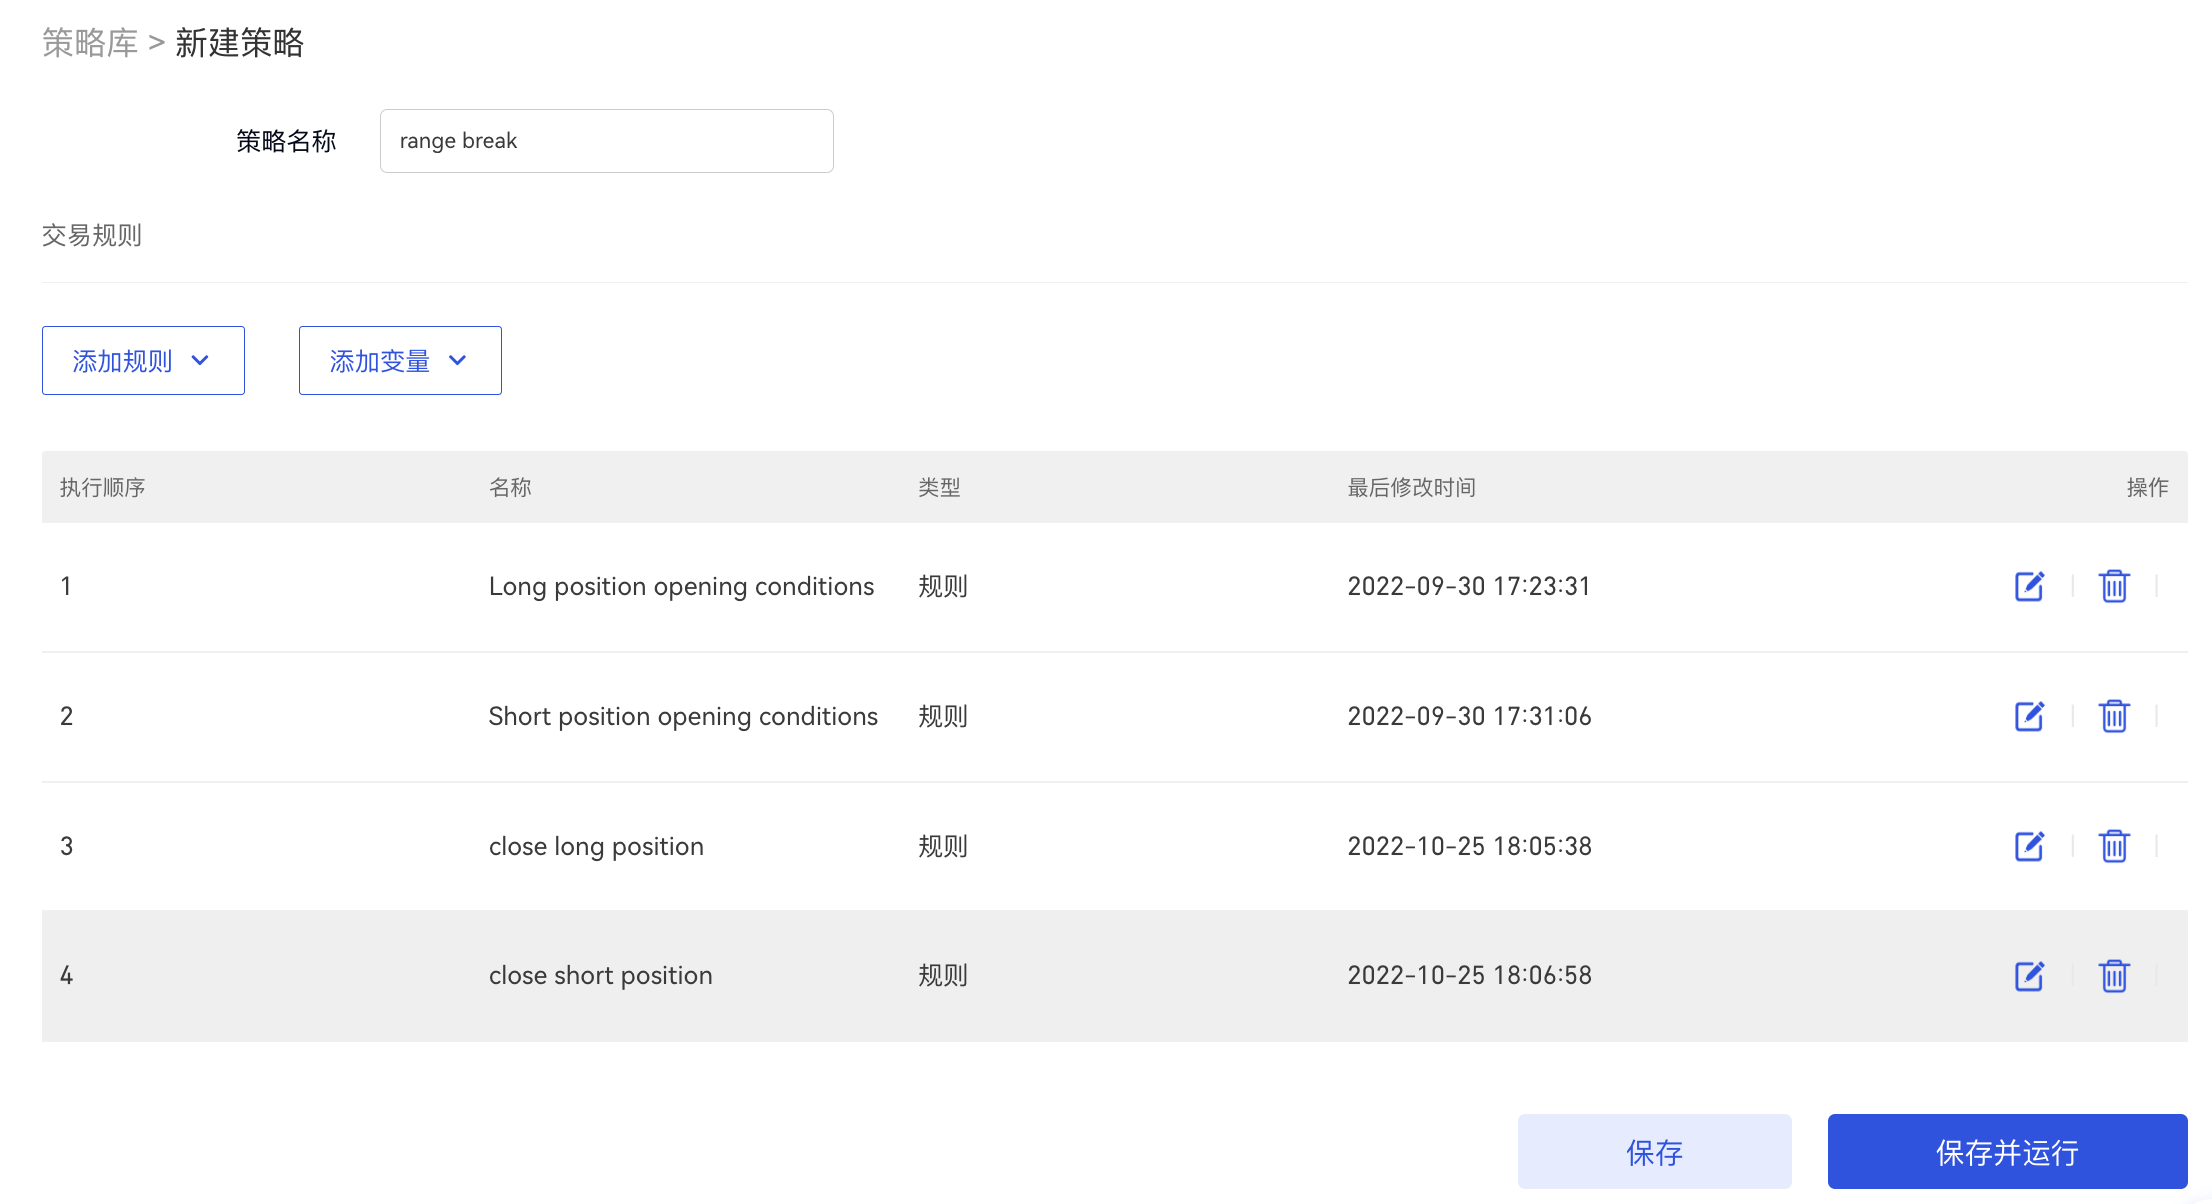Edit the Short position opening conditions rule
This screenshot has height=1204, width=2212.
pos(2029,716)
